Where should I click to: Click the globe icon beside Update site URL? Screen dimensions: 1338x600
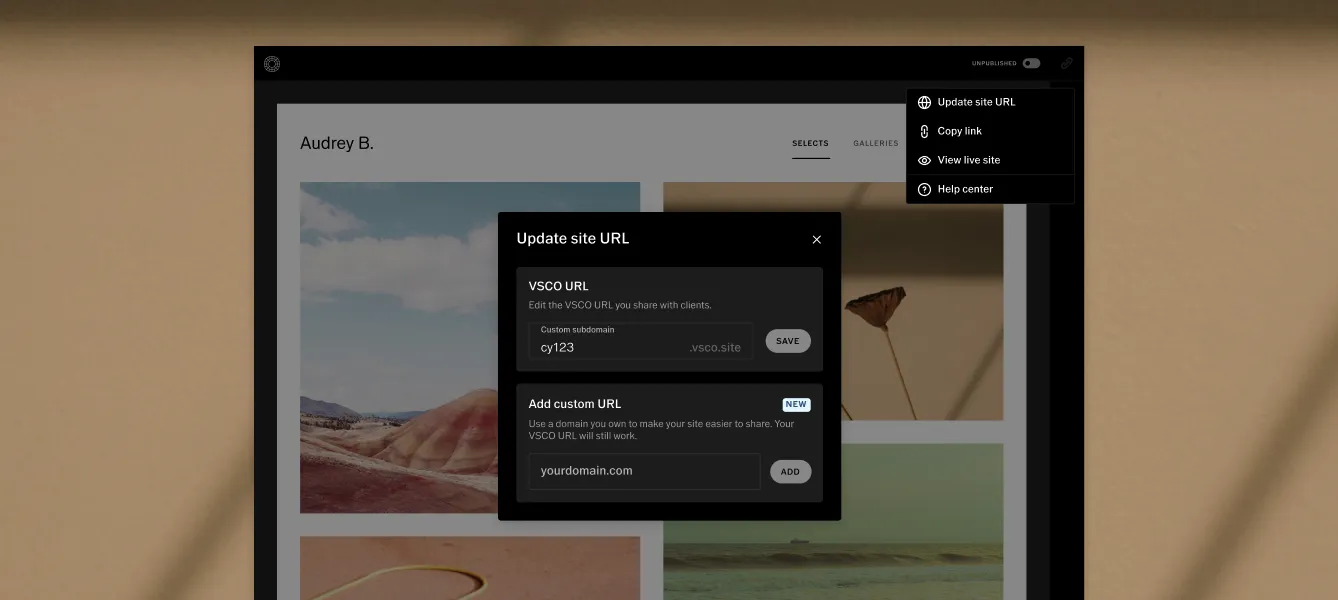tap(924, 102)
